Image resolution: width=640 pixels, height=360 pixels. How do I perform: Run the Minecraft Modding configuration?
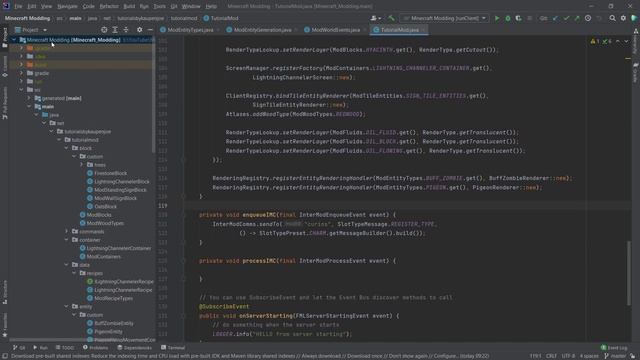[497, 18]
